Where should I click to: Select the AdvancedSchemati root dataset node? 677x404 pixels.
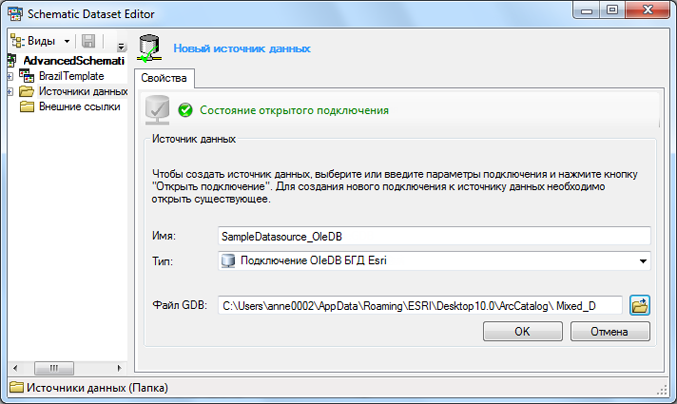pyautogui.click(x=74, y=61)
